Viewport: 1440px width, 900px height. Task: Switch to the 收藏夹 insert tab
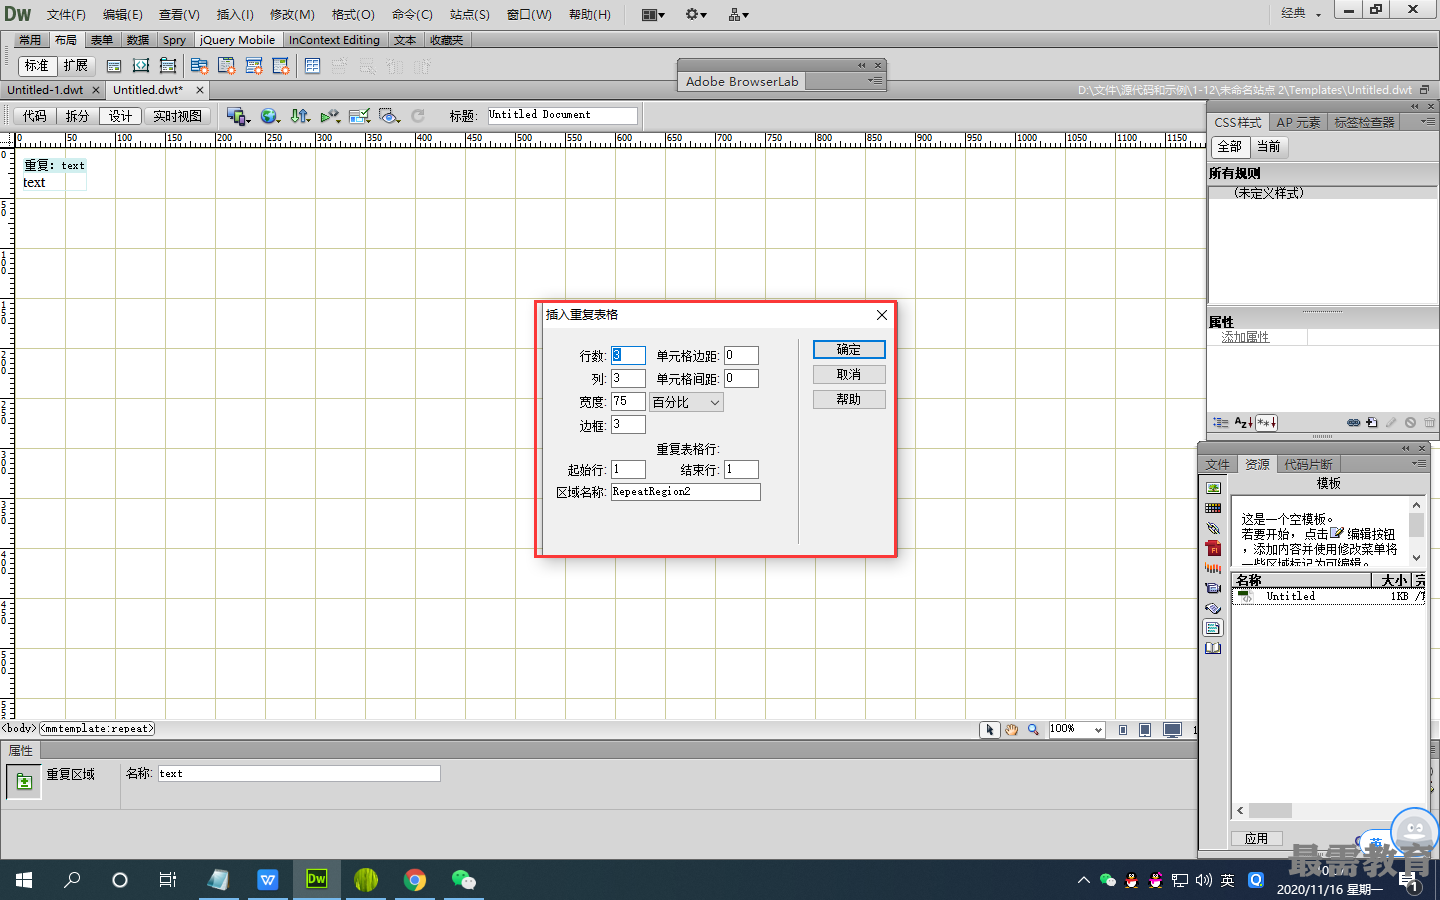(446, 40)
